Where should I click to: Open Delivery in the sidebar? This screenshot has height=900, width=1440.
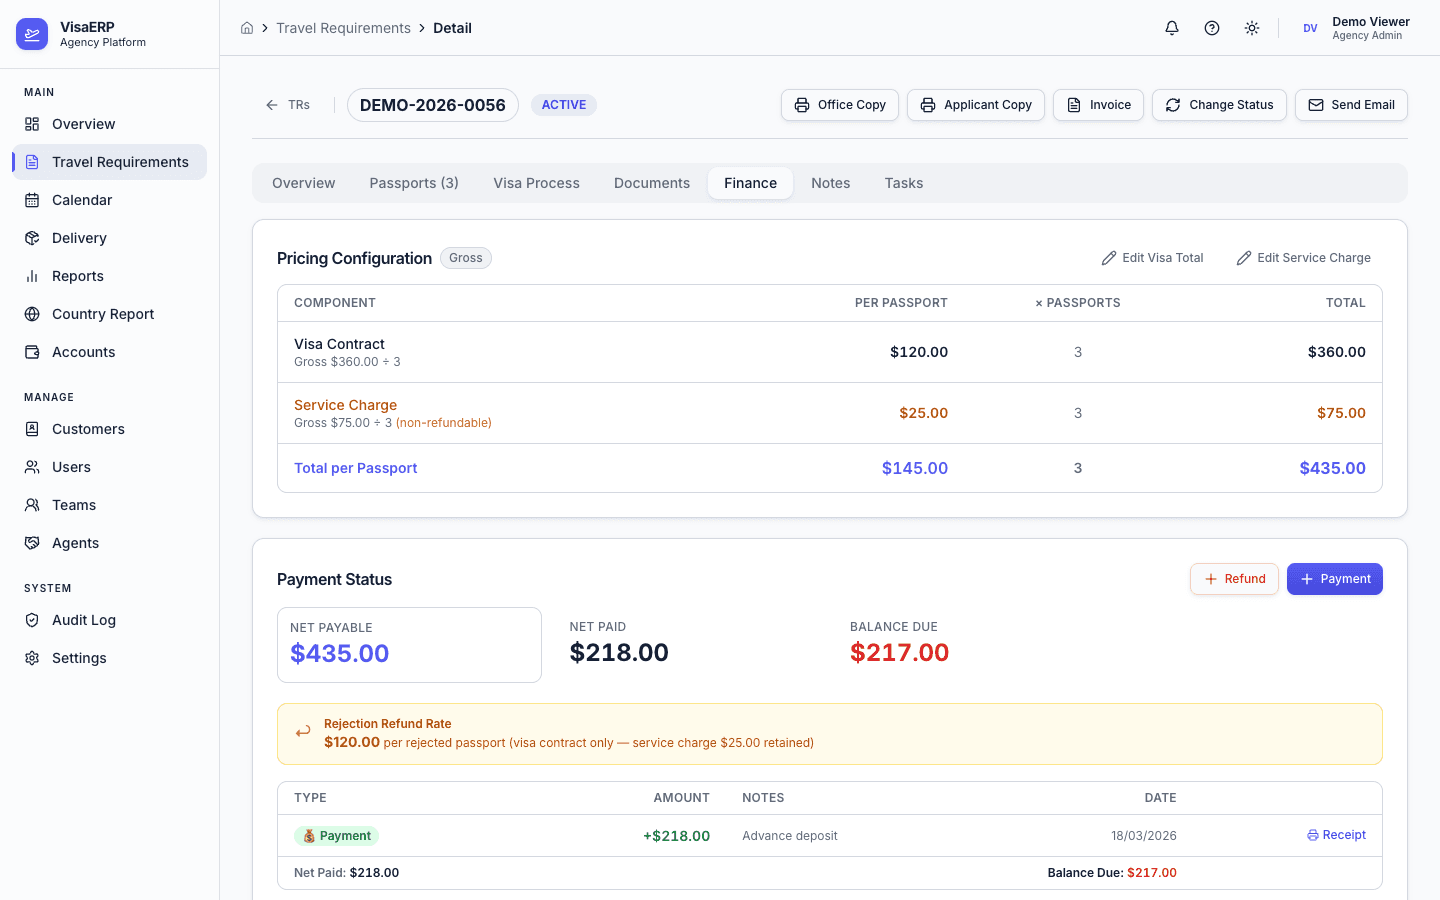pyautogui.click(x=79, y=238)
